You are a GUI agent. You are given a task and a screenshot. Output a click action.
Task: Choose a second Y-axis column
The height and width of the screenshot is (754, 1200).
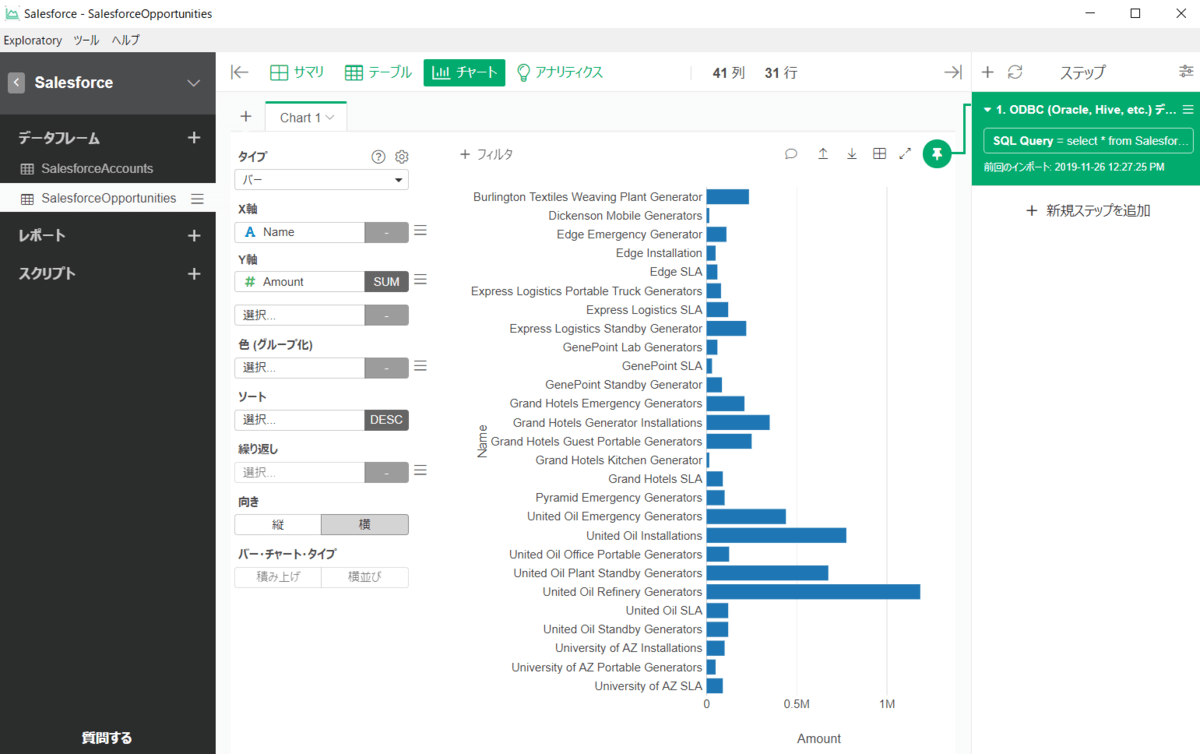[x=299, y=315]
